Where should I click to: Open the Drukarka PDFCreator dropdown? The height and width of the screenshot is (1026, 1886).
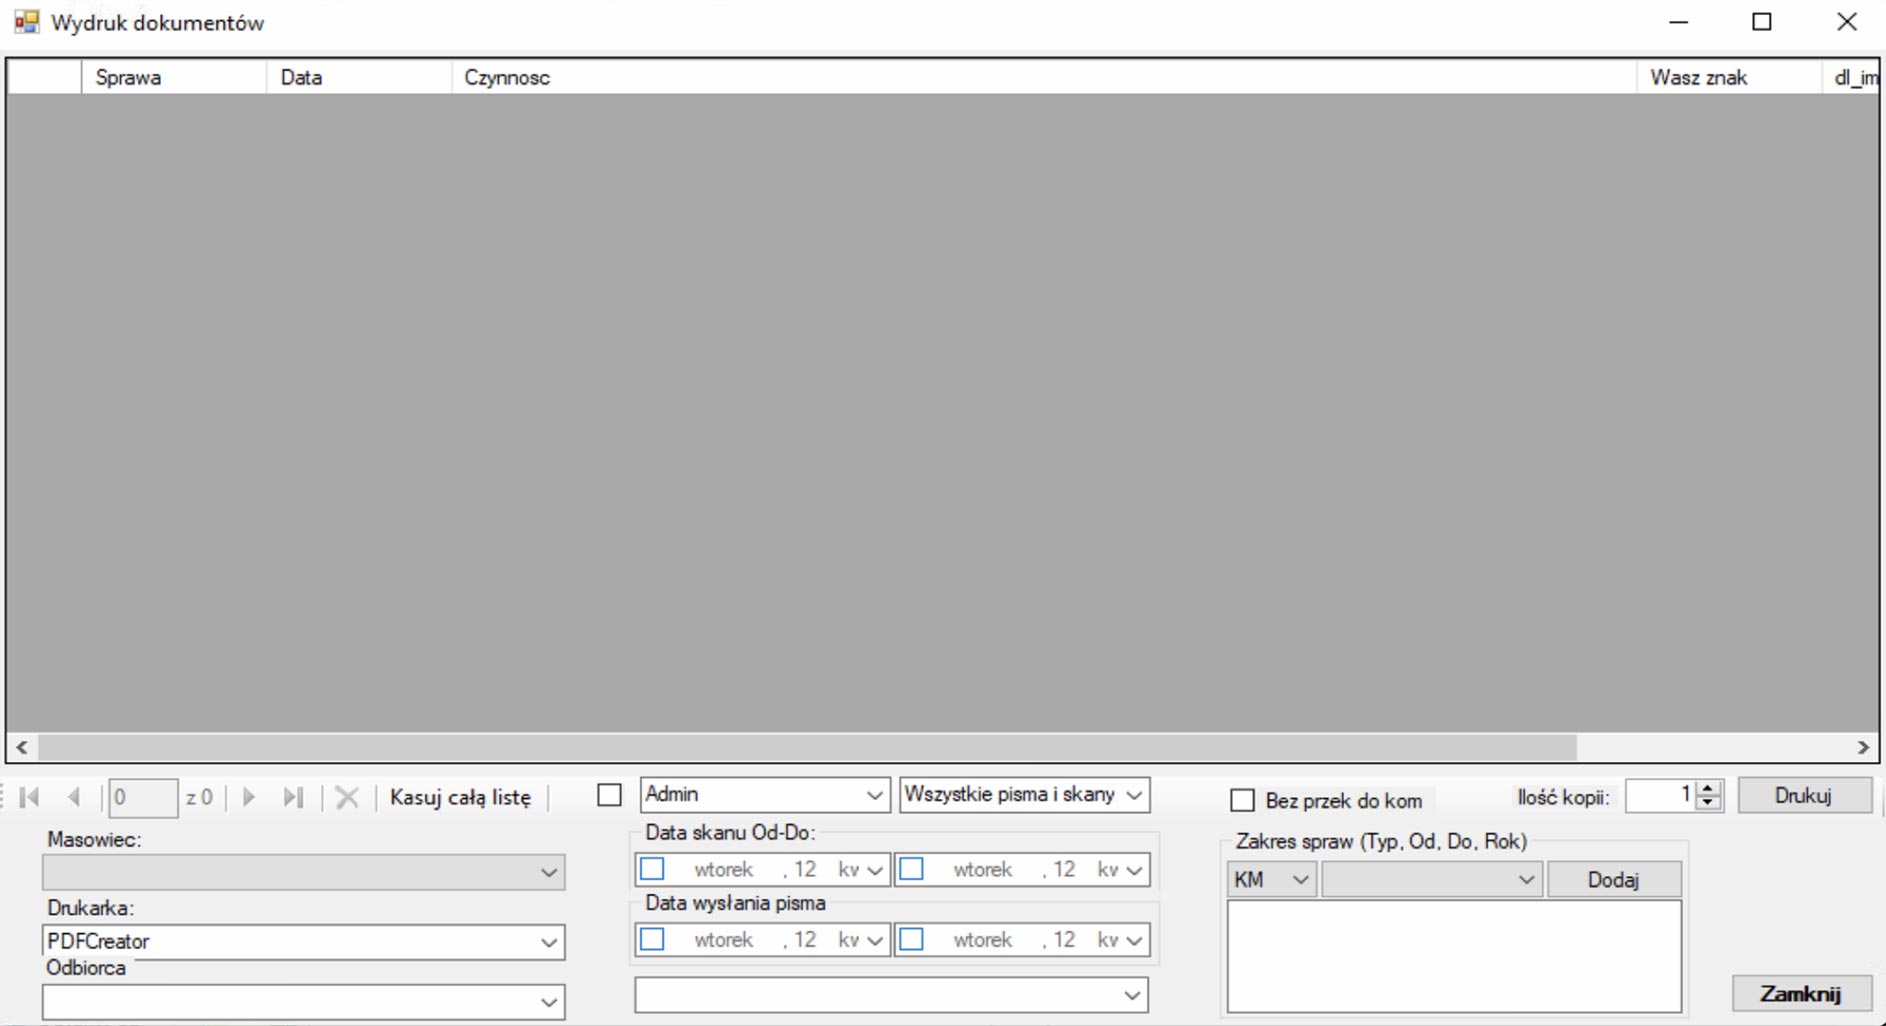(x=548, y=942)
